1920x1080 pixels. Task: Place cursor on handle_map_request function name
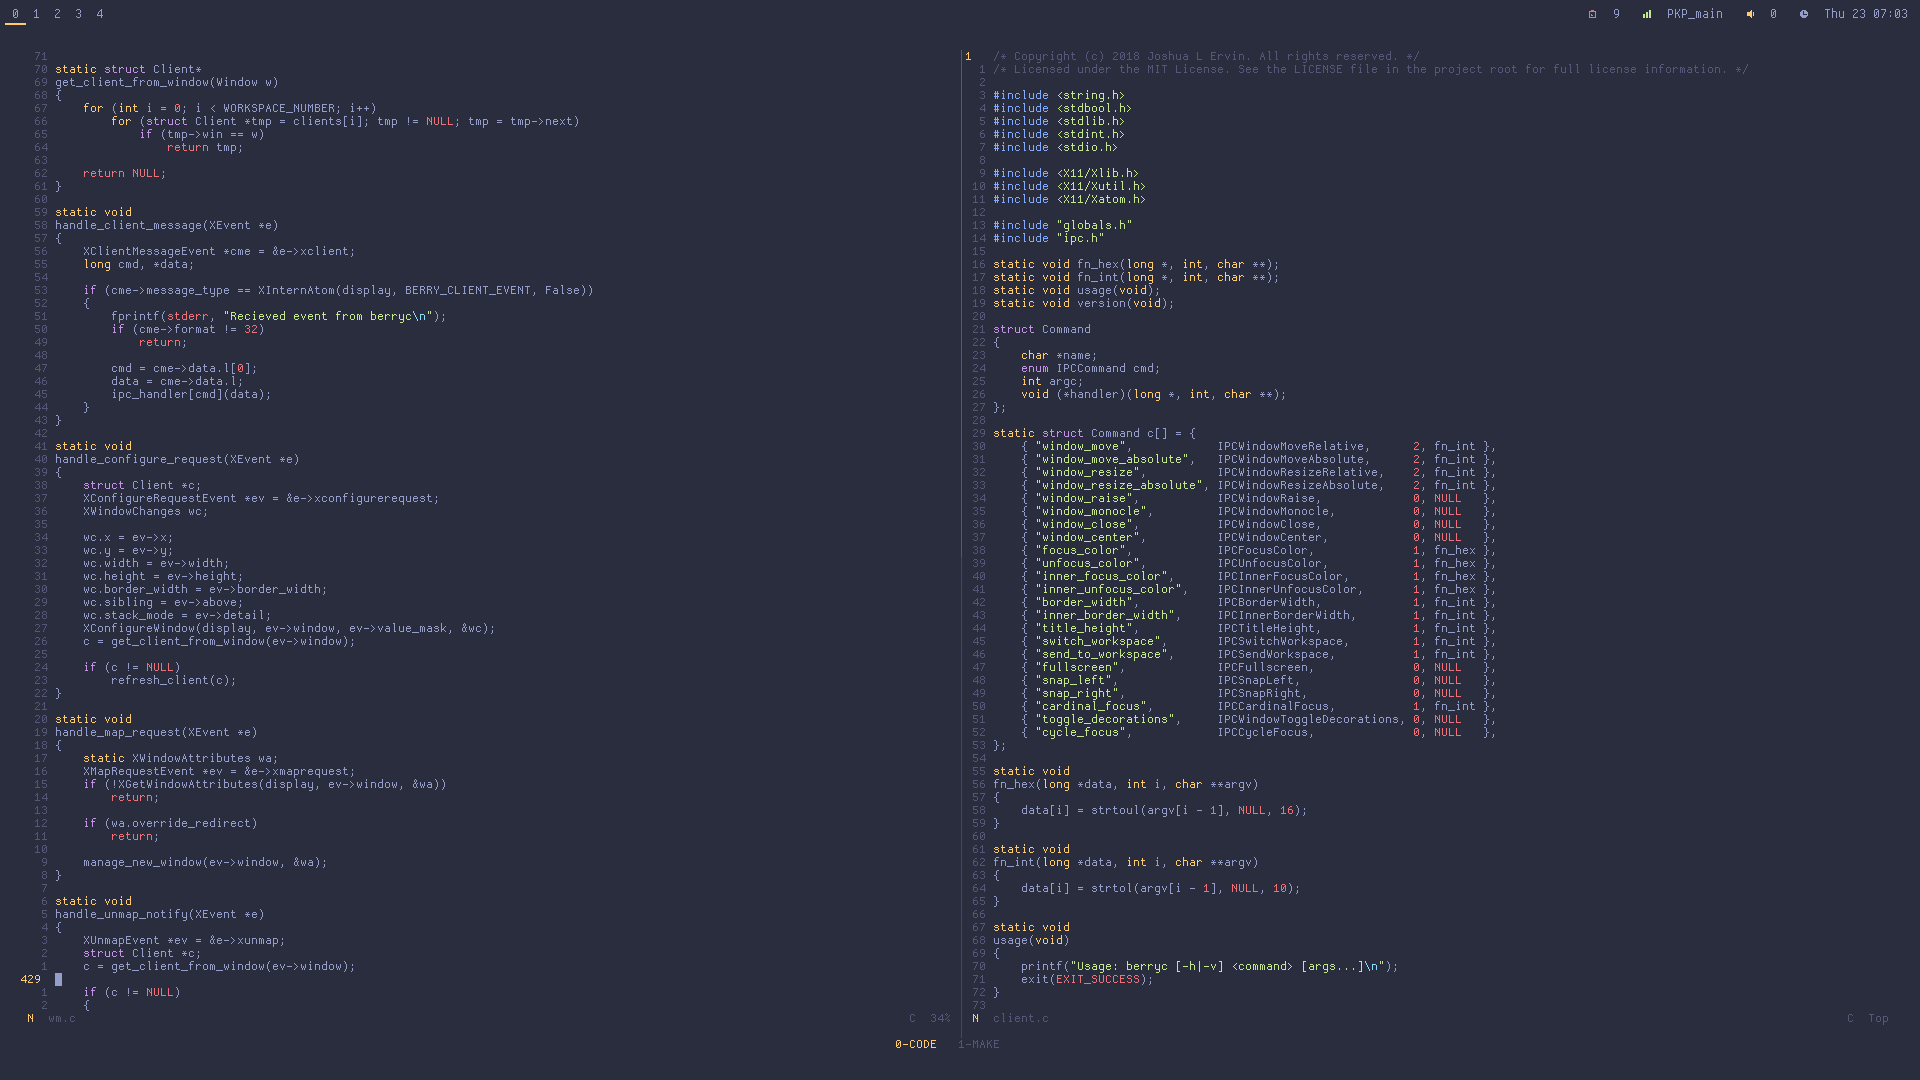118,732
